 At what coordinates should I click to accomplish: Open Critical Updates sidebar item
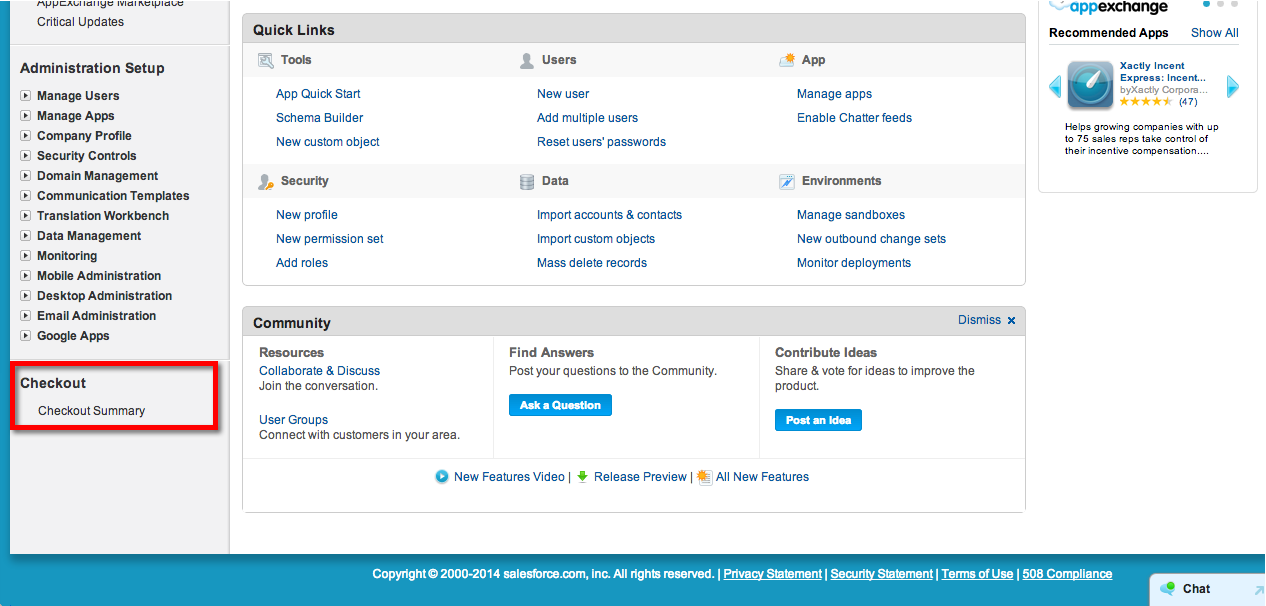[x=80, y=22]
